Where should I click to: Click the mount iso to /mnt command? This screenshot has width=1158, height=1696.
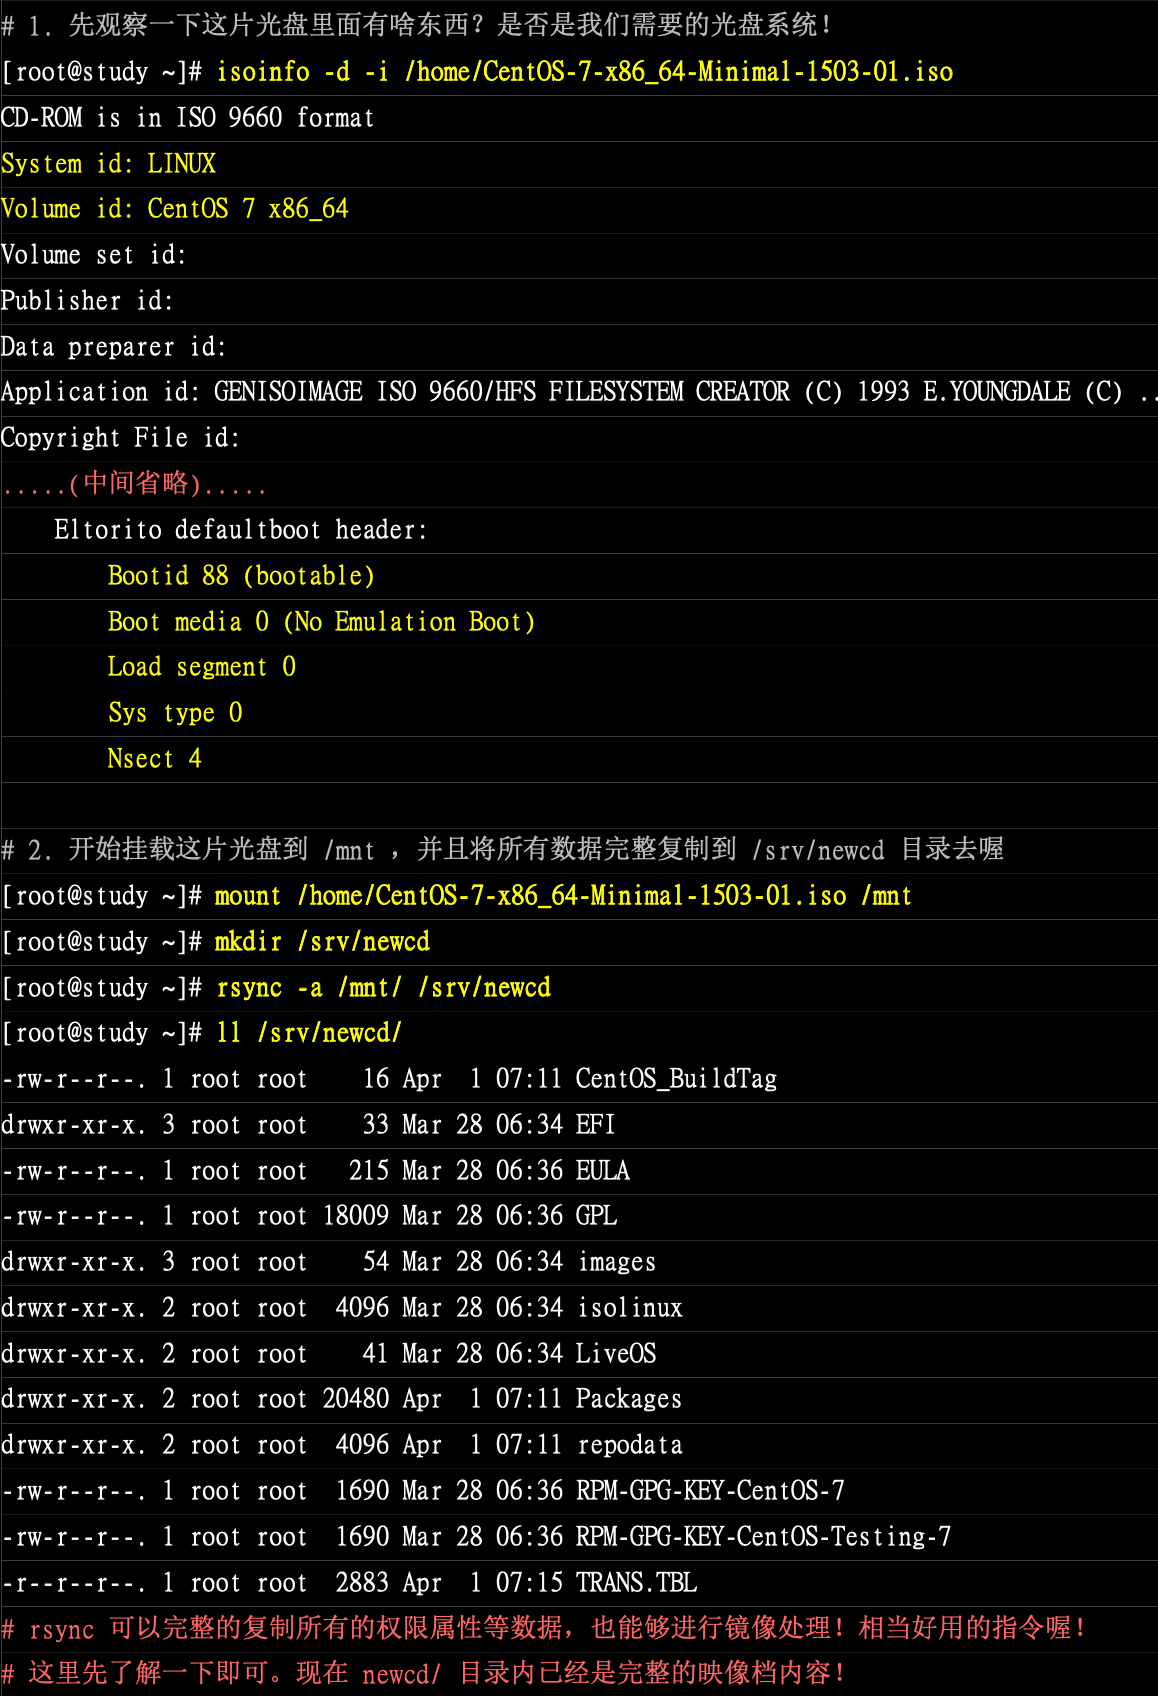pos(563,896)
